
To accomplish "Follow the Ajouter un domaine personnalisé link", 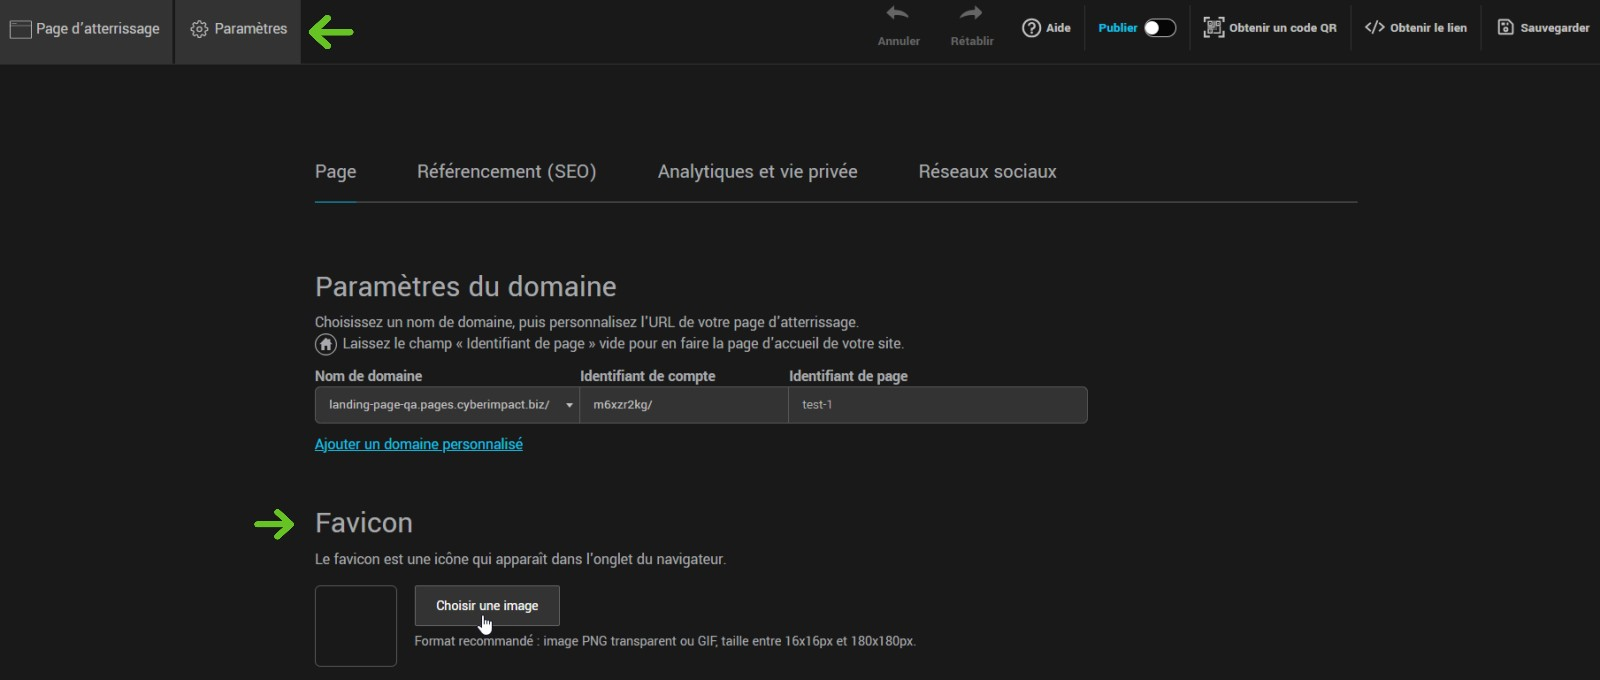I will click(418, 444).
